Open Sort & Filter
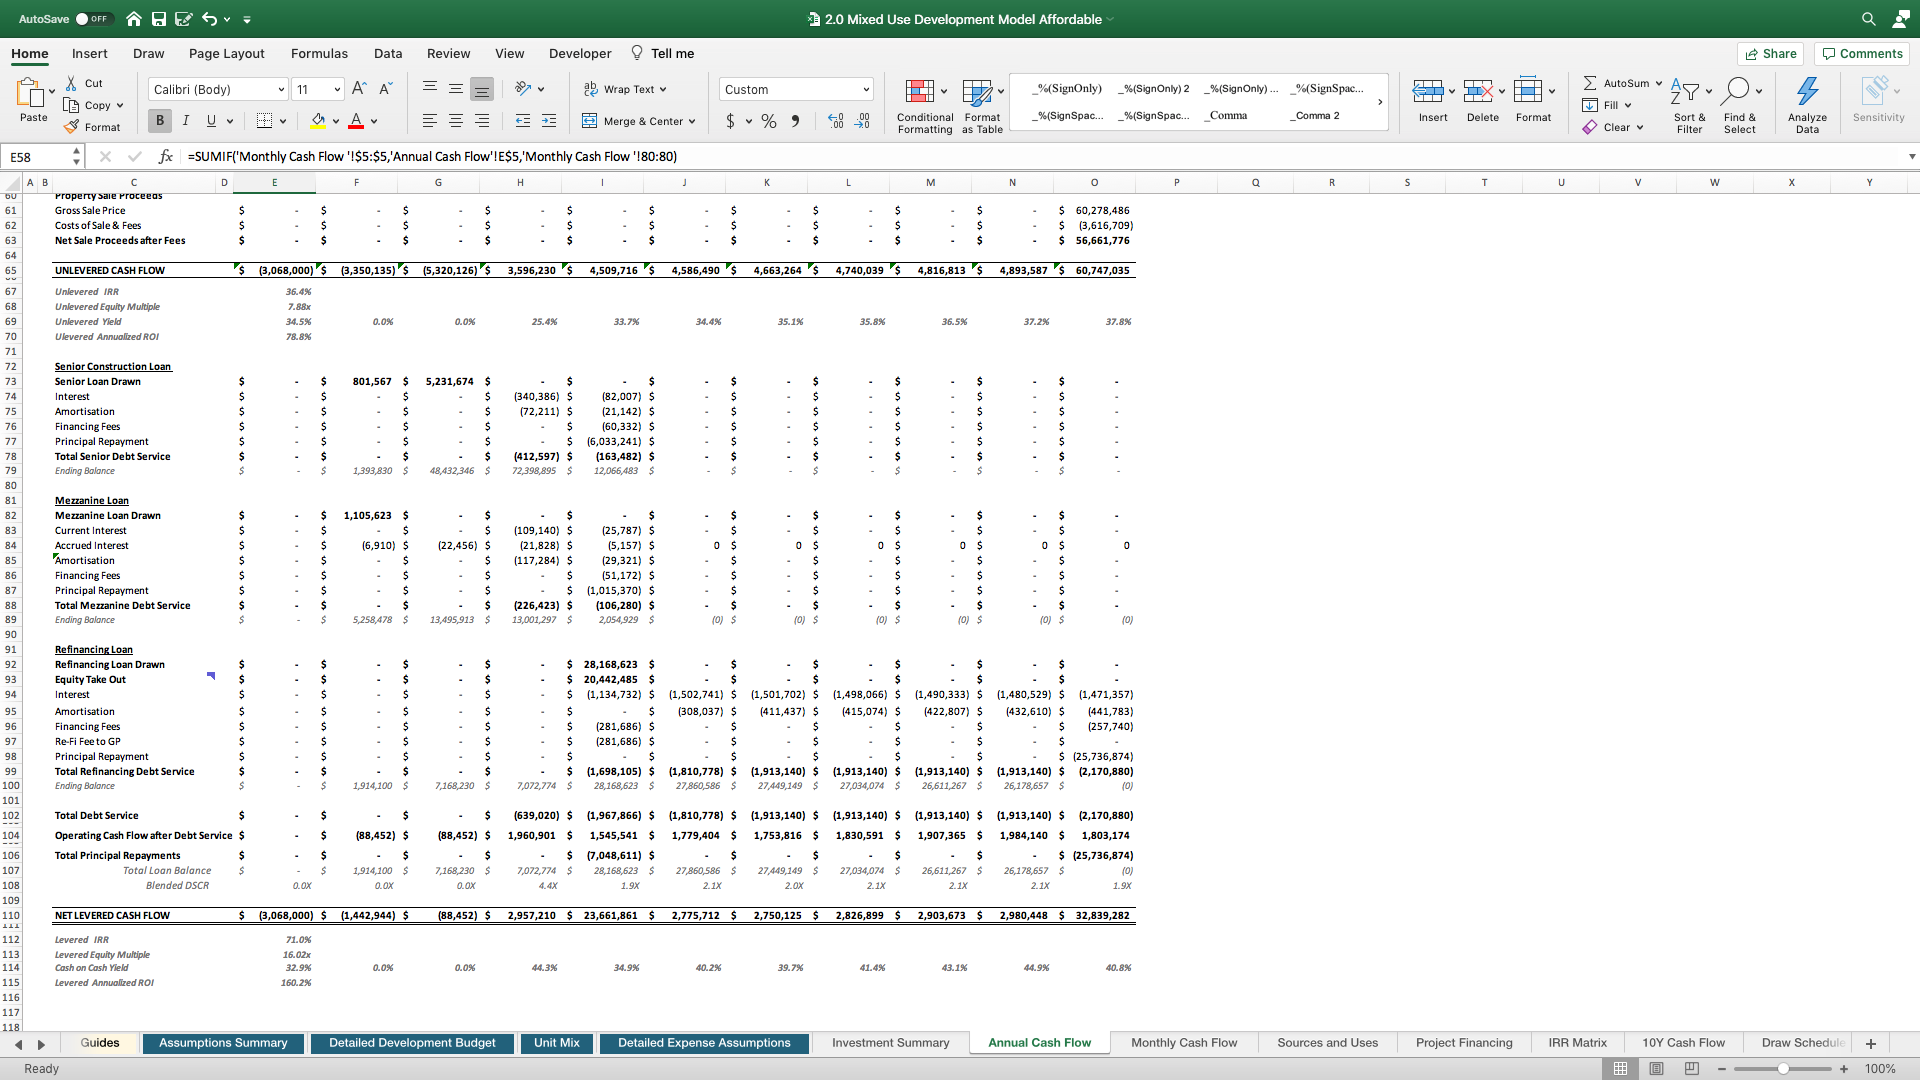1920x1080 pixels. [1690, 105]
